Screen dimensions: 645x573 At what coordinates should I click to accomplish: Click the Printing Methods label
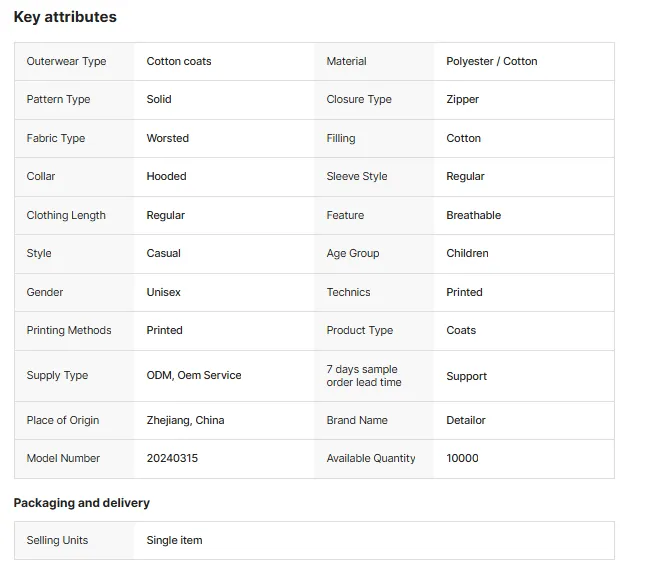point(69,330)
